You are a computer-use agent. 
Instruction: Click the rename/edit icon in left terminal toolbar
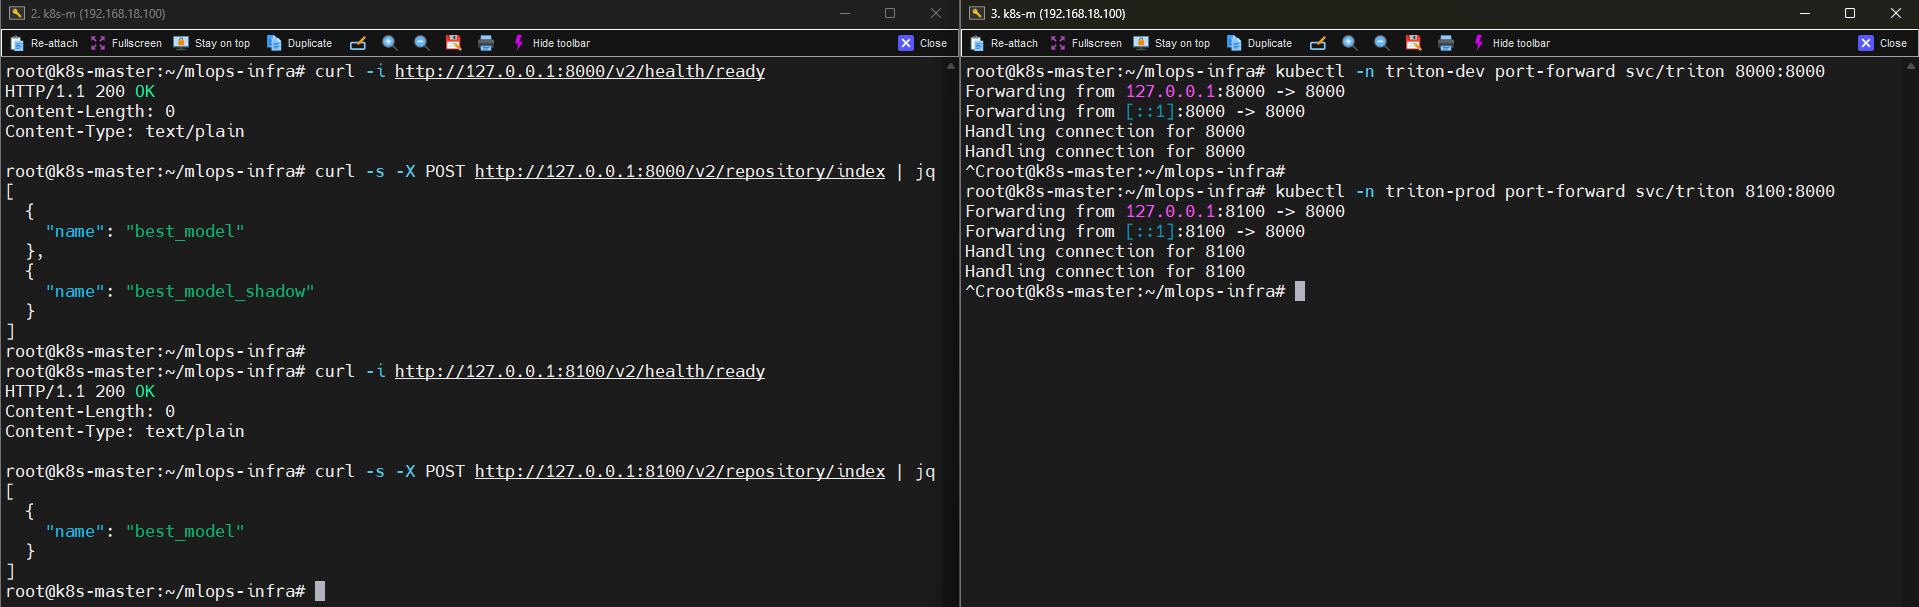(358, 43)
